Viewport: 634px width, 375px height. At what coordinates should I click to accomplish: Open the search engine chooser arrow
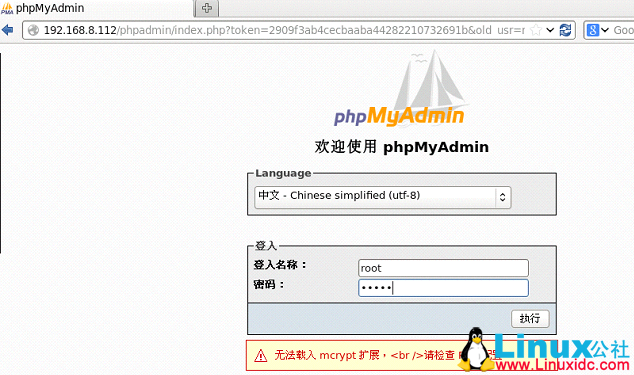pos(605,30)
